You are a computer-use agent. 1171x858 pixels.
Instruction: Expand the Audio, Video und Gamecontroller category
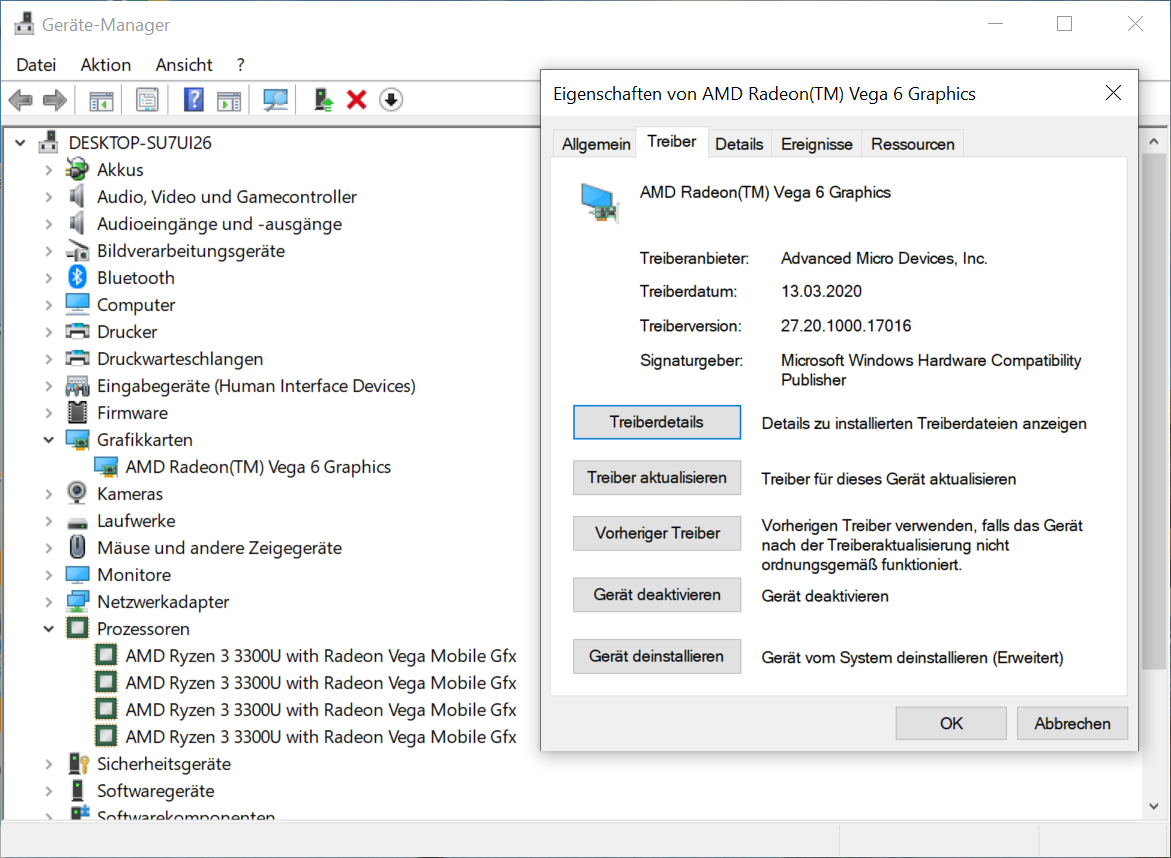click(x=49, y=197)
